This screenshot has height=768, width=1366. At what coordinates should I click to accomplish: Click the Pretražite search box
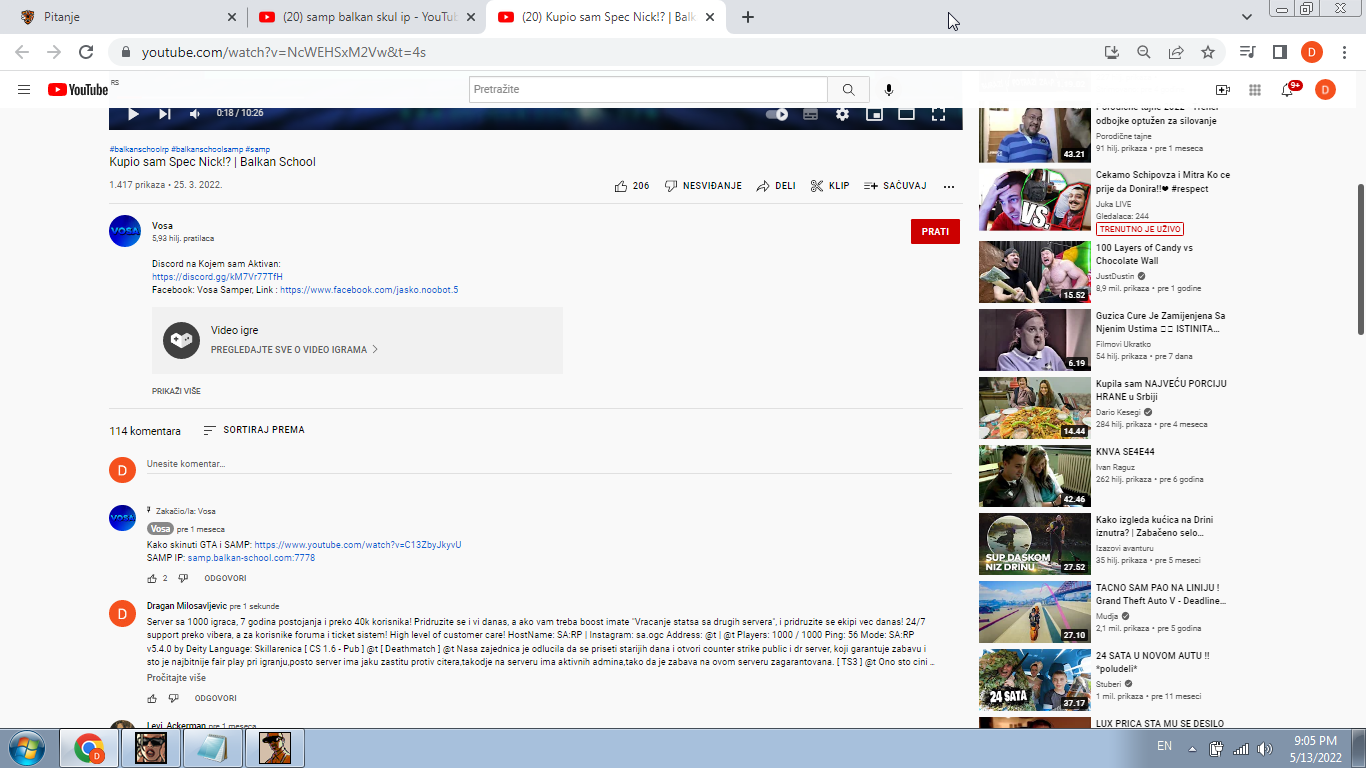click(649, 90)
